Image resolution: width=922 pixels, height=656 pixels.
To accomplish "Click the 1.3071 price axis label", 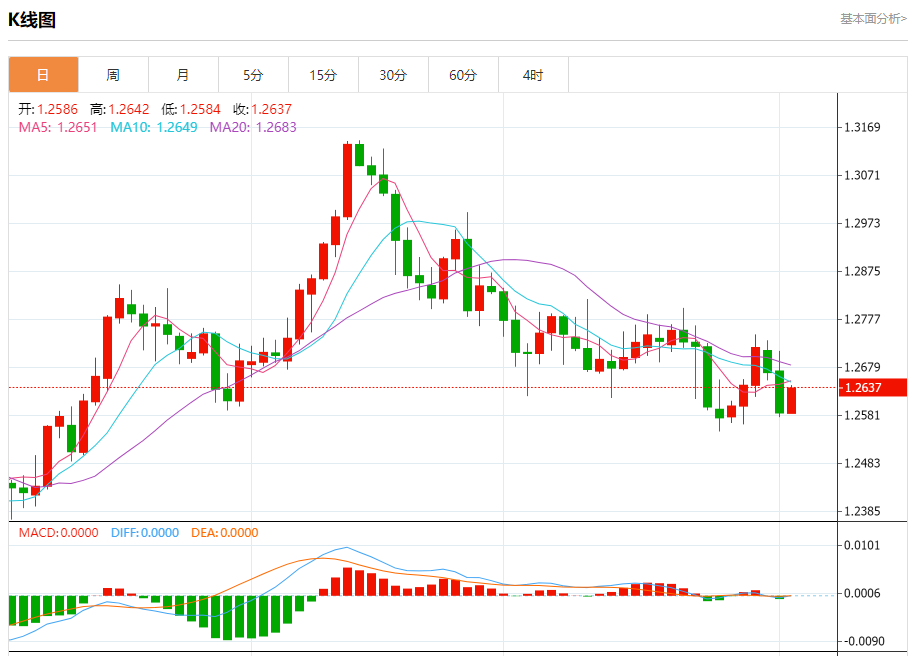I will (x=862, y=175).
